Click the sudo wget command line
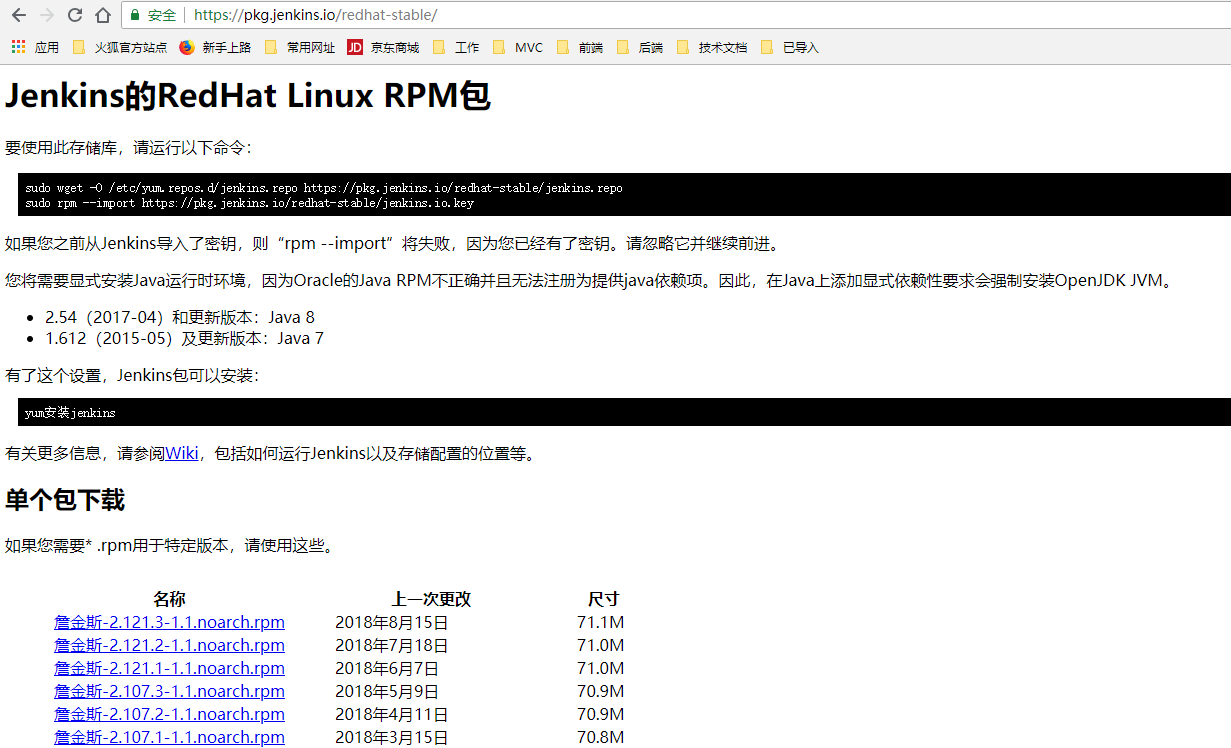This screenshot has width=1231, height=748. tap(324, 188)
